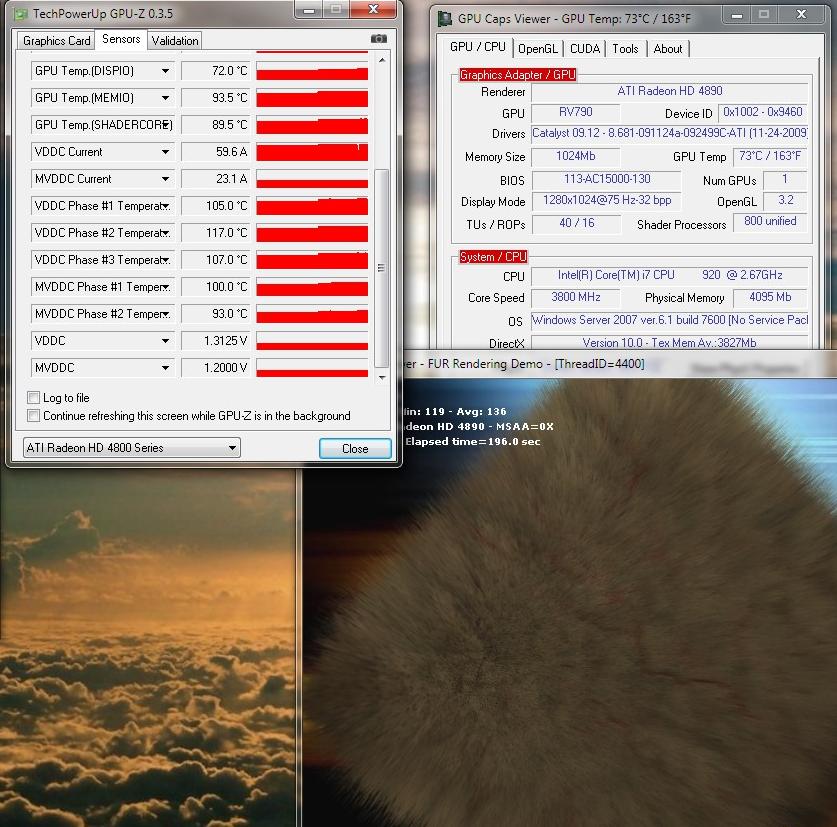Select GPU / CPU tab in GPU Caps Viewer
Viewport: 837px width, 827px height.
[477, 47]
